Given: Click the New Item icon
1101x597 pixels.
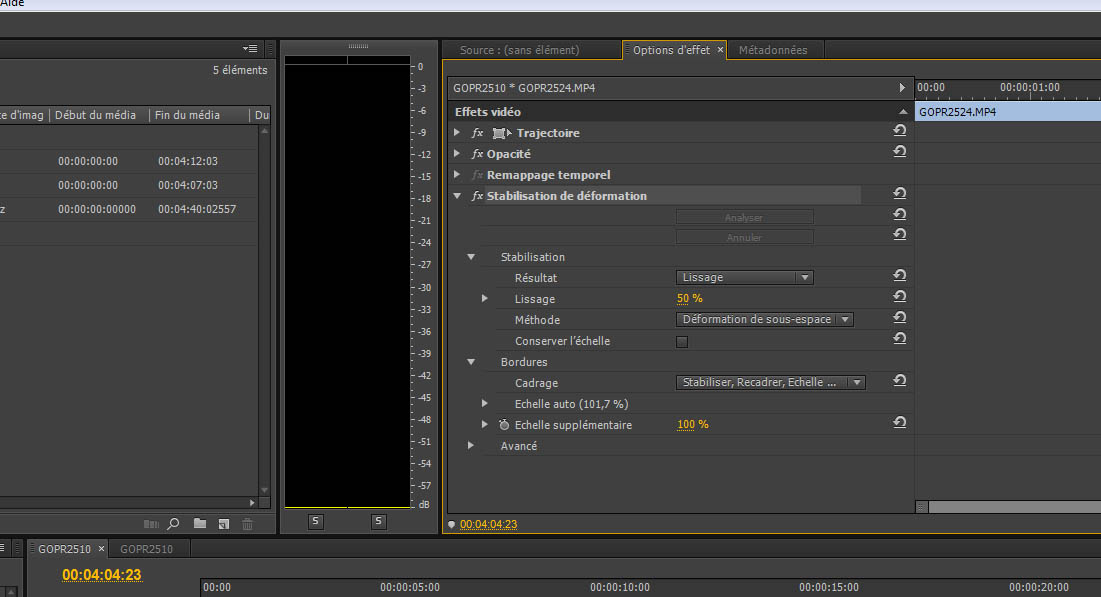Looking at the screenshot, I should [224, 523].
